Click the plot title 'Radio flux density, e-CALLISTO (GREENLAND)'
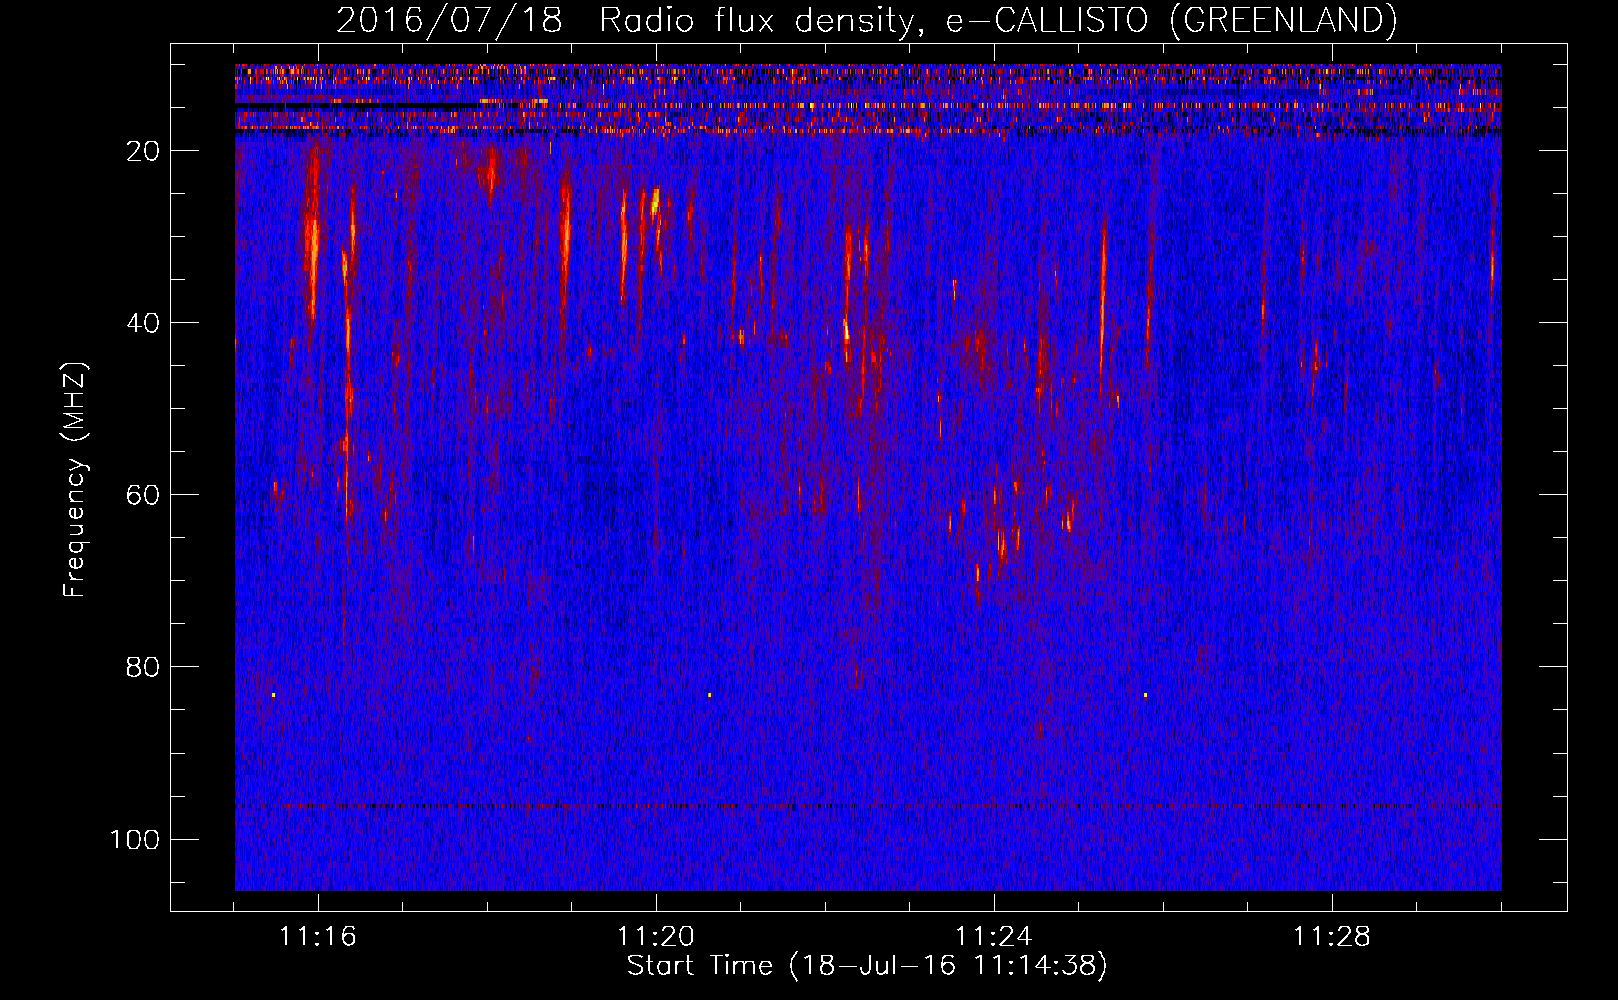Viewport: 1618px width, 1000px height. [998, 20]
